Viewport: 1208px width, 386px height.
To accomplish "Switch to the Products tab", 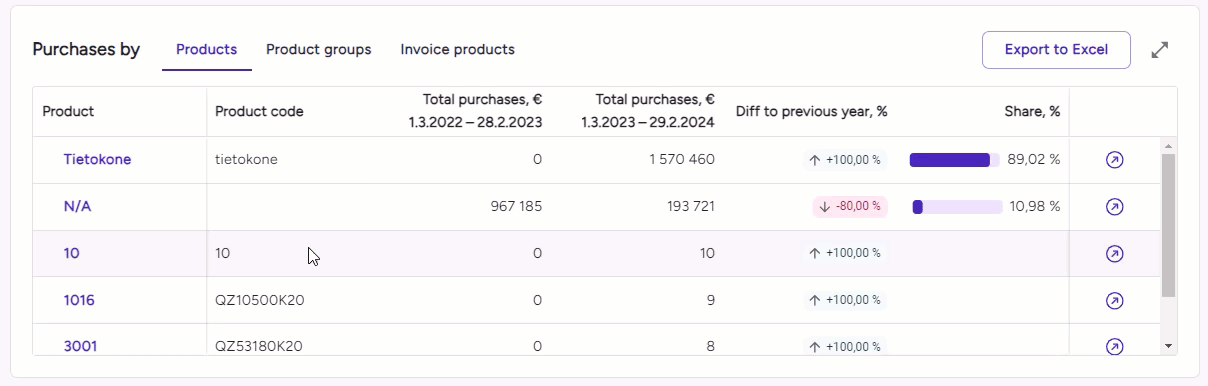I will coord(206,49).
